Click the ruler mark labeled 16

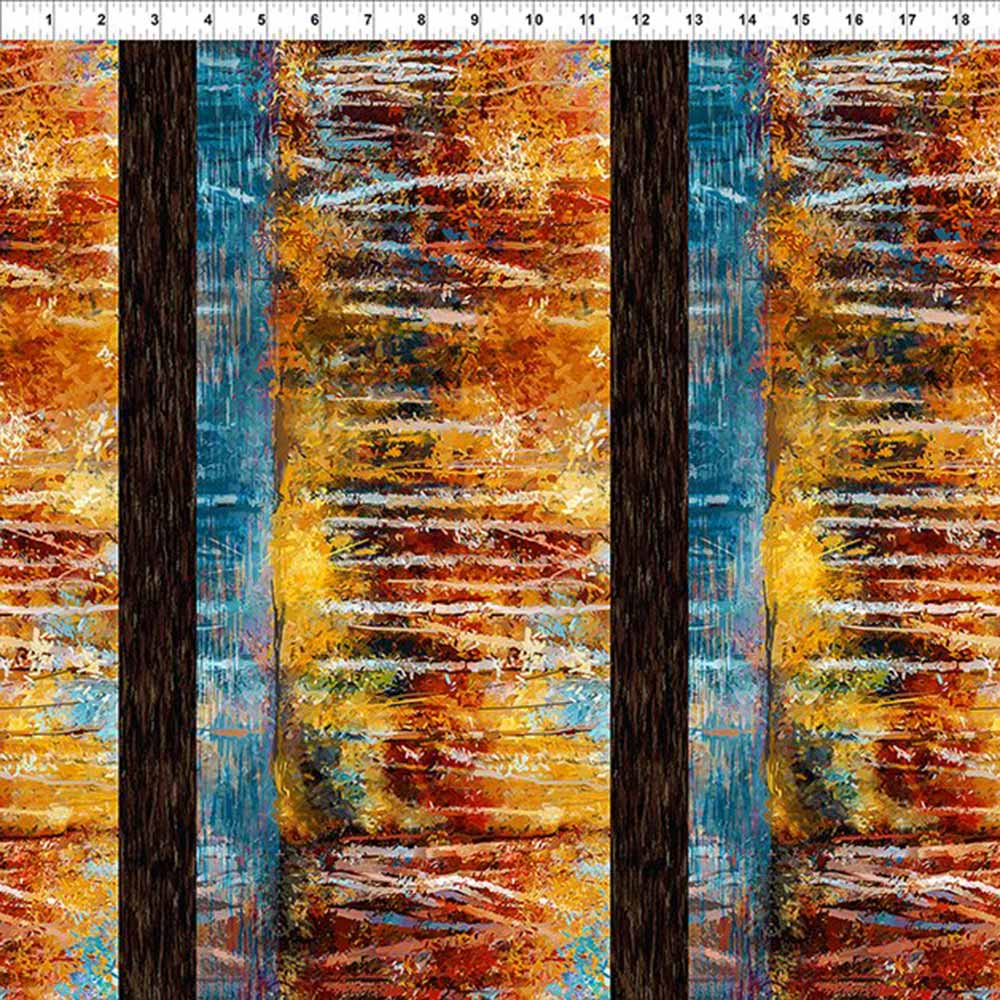tap(853, 19)
